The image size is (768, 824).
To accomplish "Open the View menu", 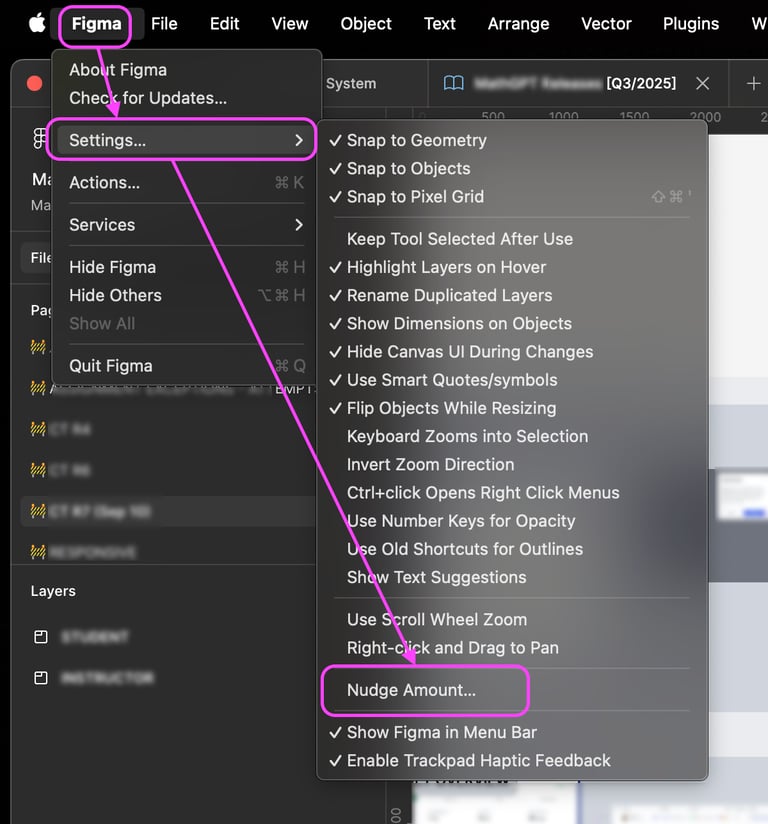I will (x=290, y=24).
